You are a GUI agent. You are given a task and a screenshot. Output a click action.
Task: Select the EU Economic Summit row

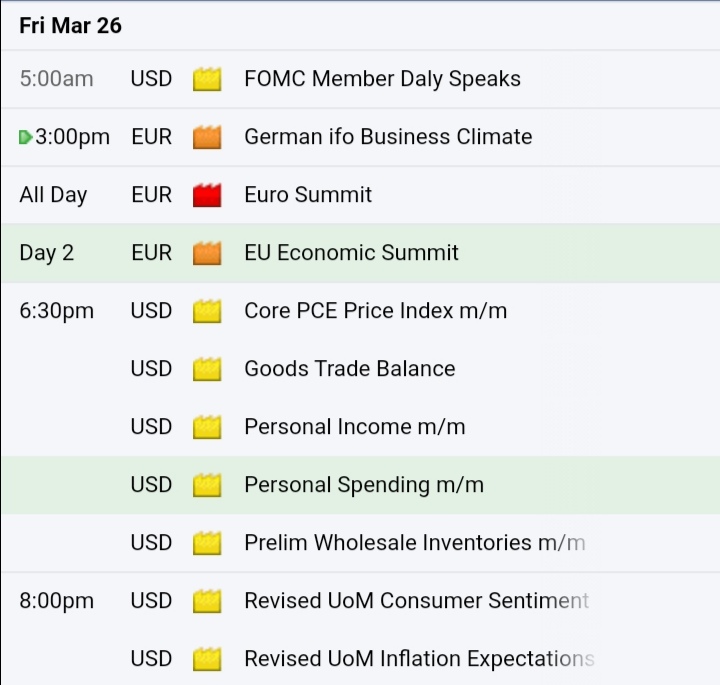pyautogui.click(x=360, y=253)
